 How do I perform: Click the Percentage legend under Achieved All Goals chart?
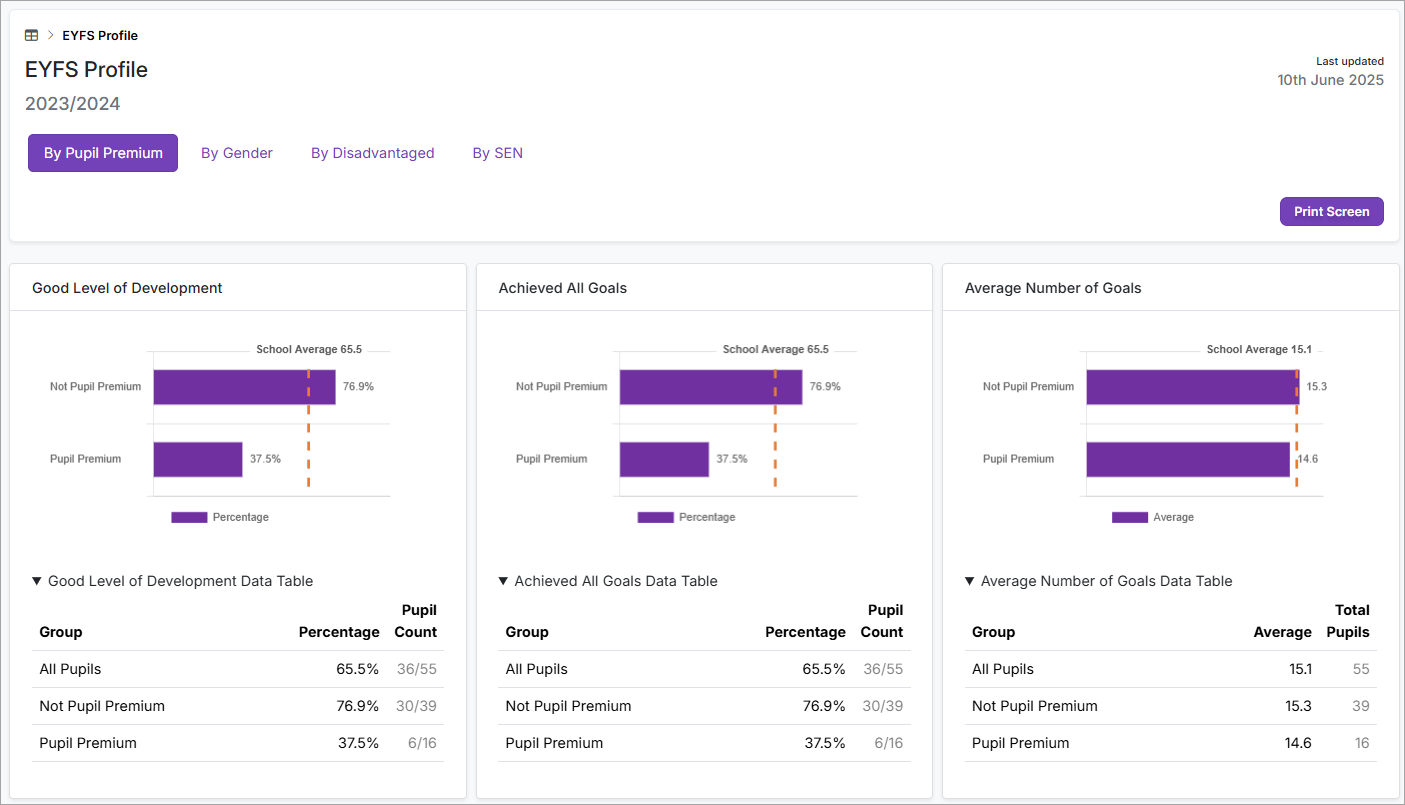(x=656, y=517)
